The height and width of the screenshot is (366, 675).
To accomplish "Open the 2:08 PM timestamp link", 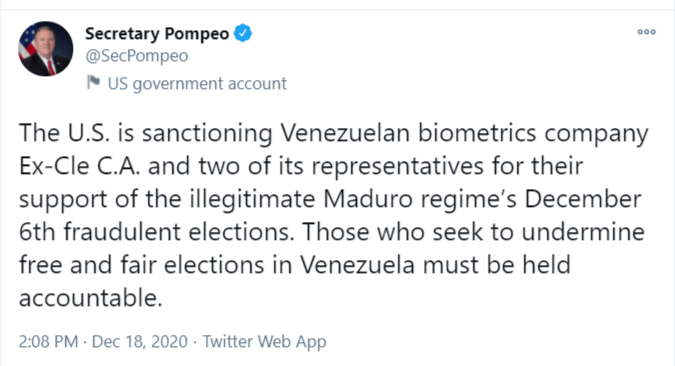I will [x=48, y=341].
